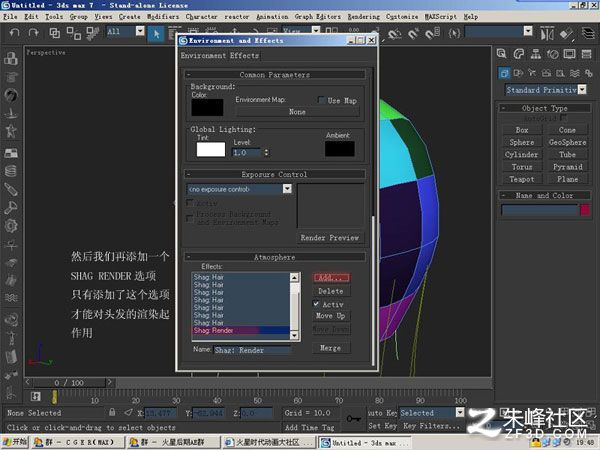This screenshot has height=450, width=600.
Task: Select the Helpers category icon
Action: pyautogui.click(x=560, y=73)
